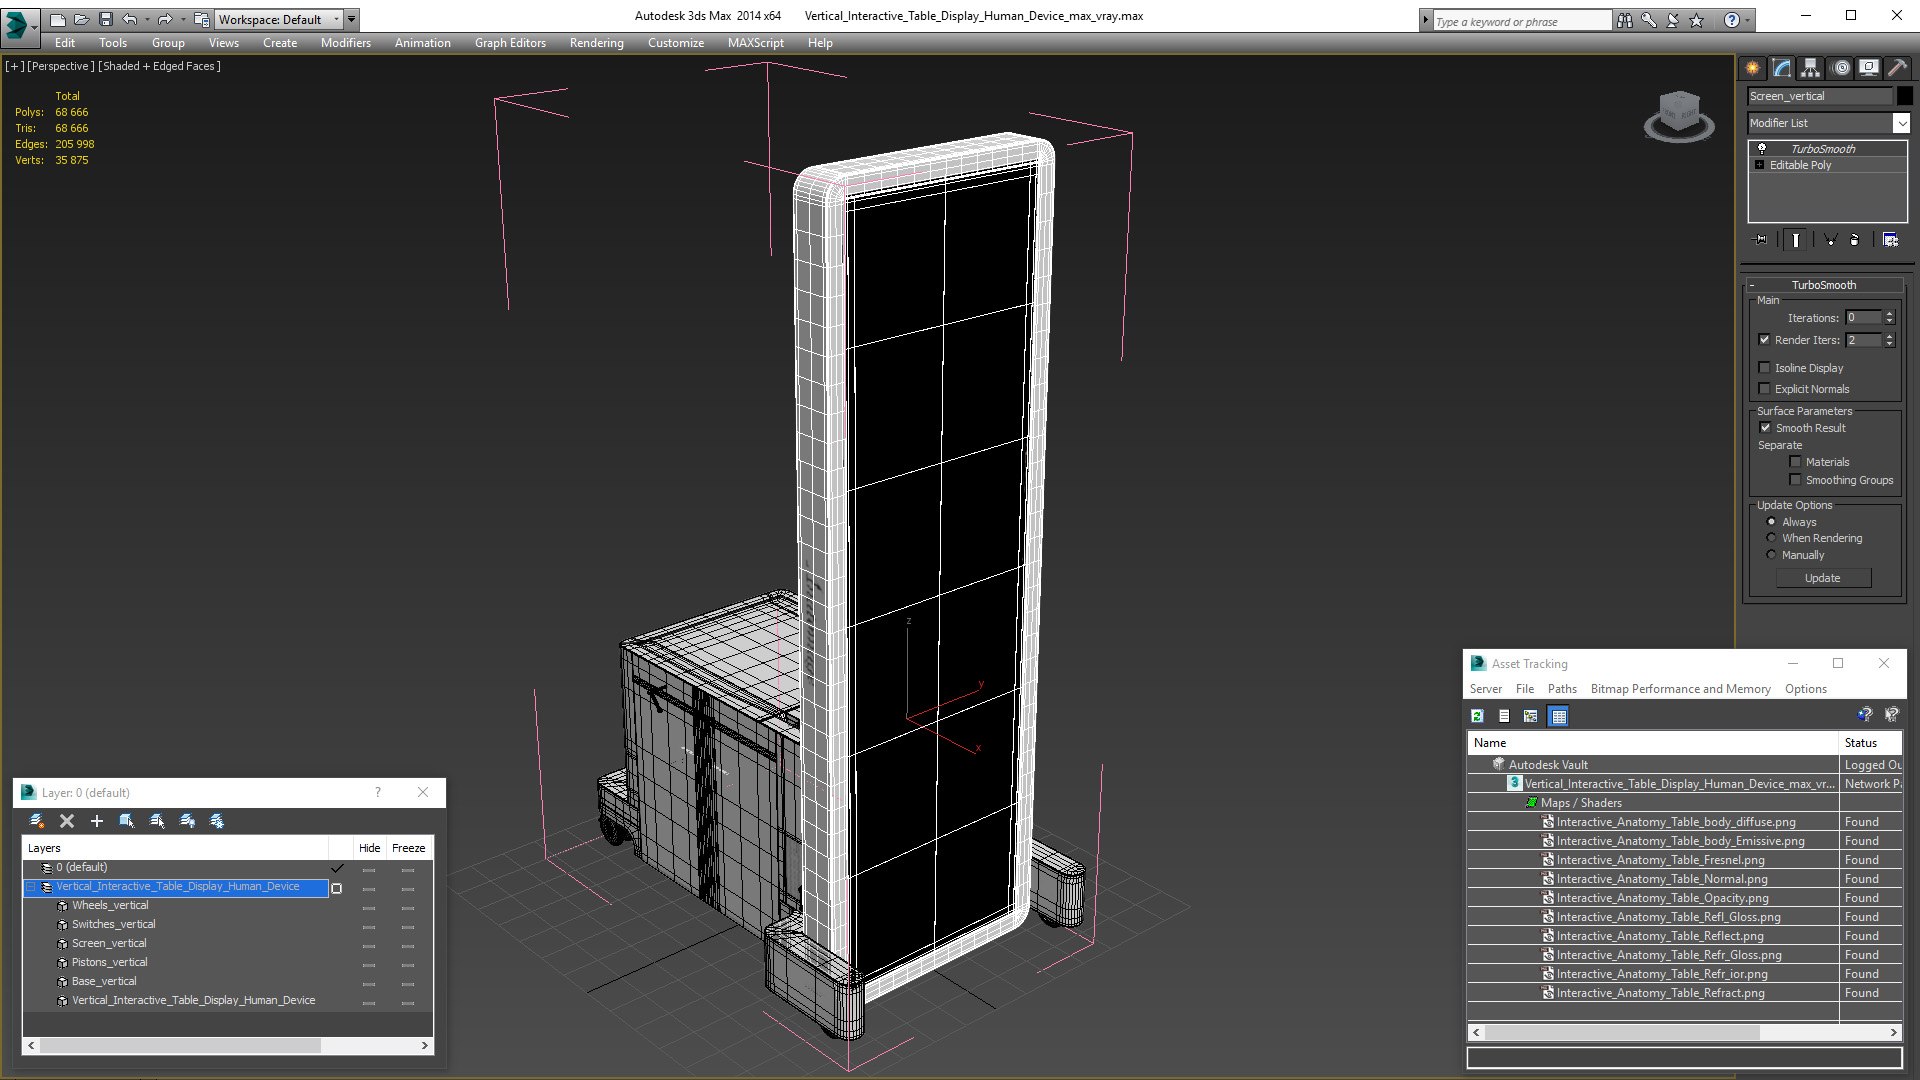Click the Screen_vertical object color swatch
Screen dimensions: 1920x1080
[1904, 96]
